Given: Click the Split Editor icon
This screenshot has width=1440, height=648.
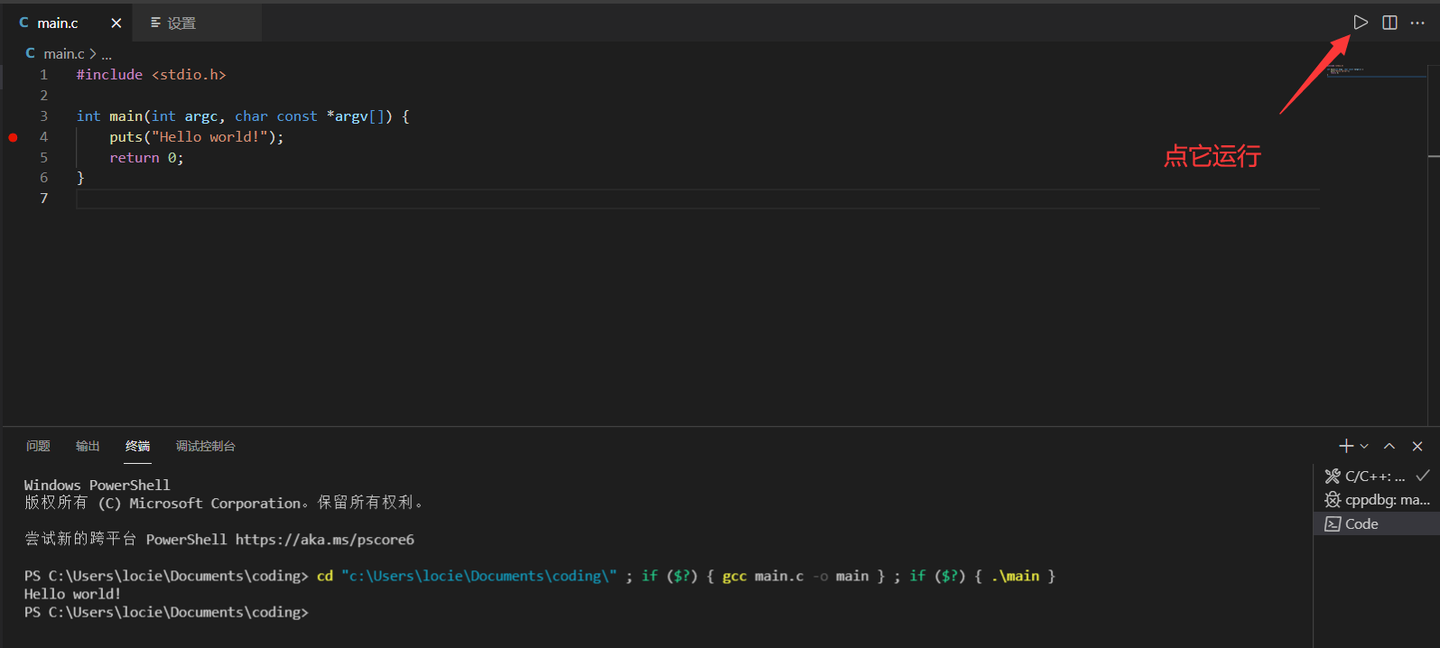Looking at the screenshot, I should pos(1389,22).
